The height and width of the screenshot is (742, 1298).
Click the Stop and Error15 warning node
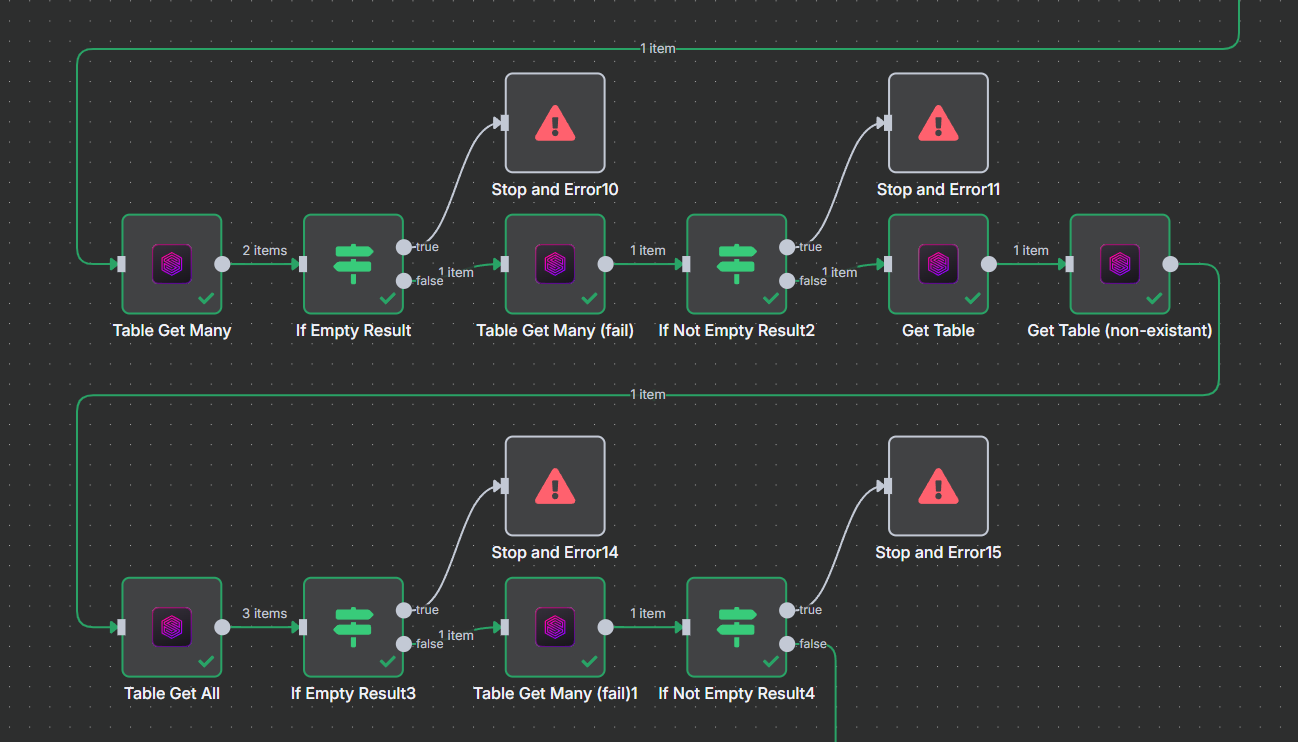938,486
